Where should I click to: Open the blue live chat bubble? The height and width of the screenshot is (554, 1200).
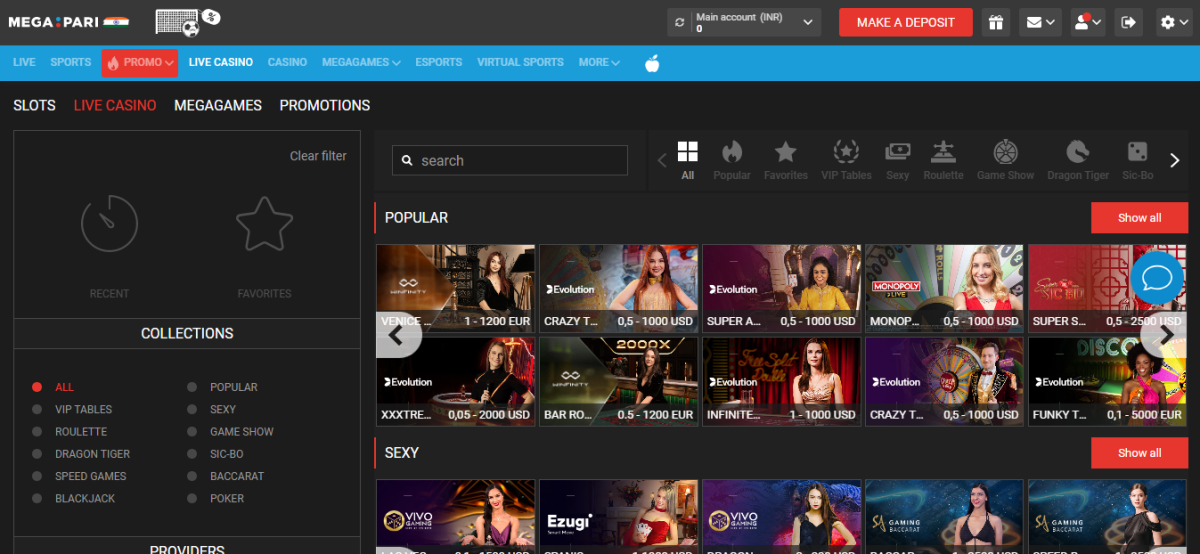click(x=1156, y=278)
